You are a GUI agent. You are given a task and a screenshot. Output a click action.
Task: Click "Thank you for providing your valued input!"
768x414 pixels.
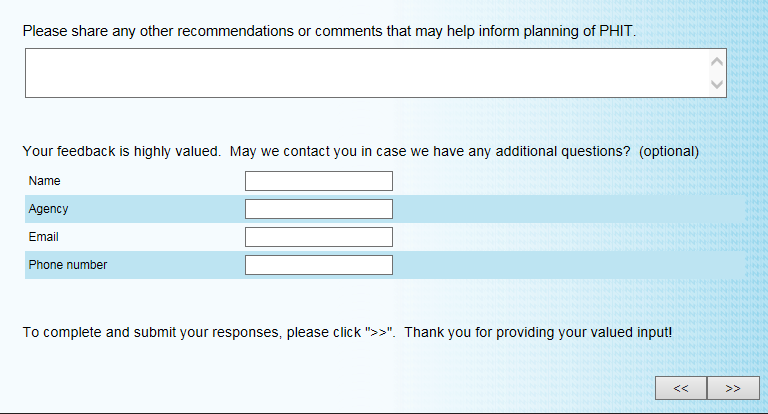coord(538,331)
